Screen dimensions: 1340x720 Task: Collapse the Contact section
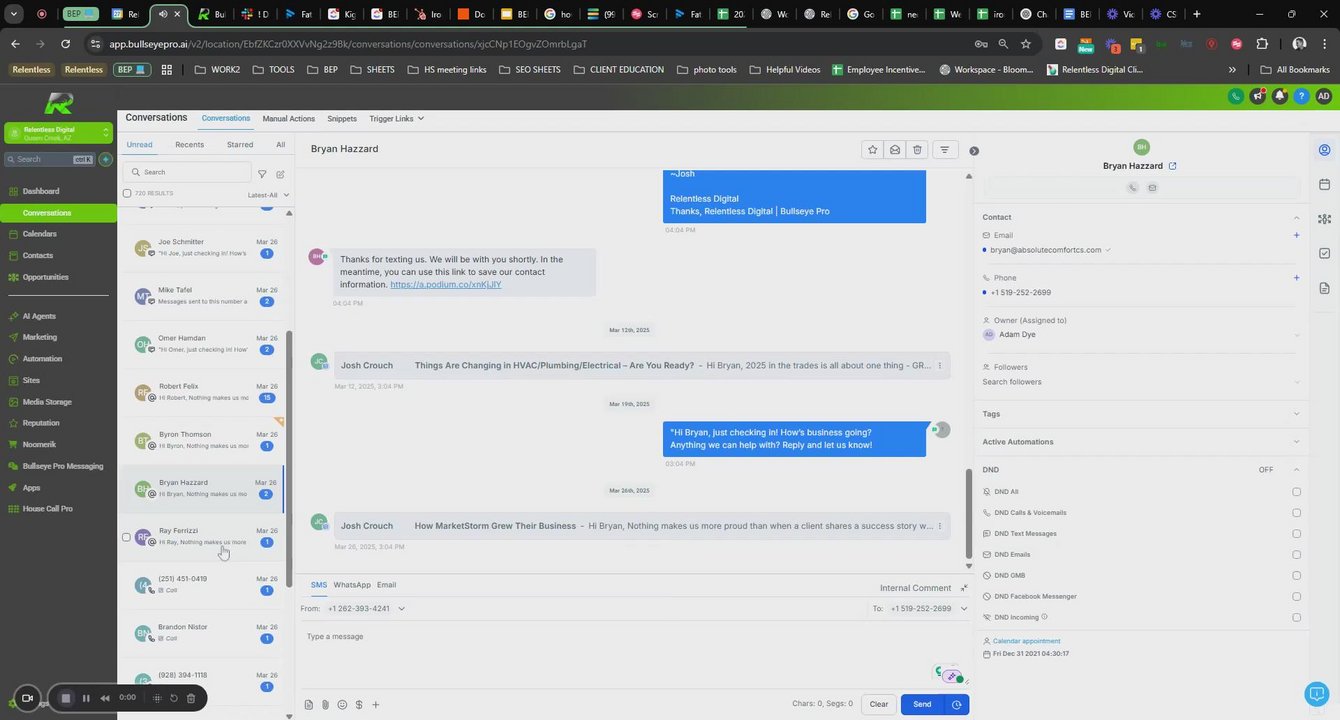(1297, 217)
